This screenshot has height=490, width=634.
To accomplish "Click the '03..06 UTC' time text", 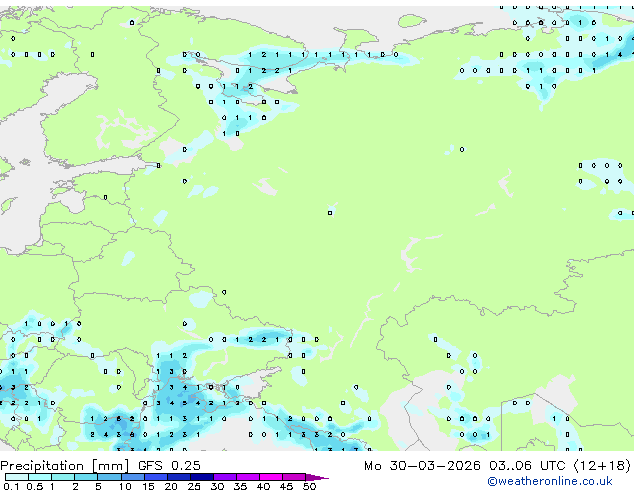I will (x=527, y=465).
